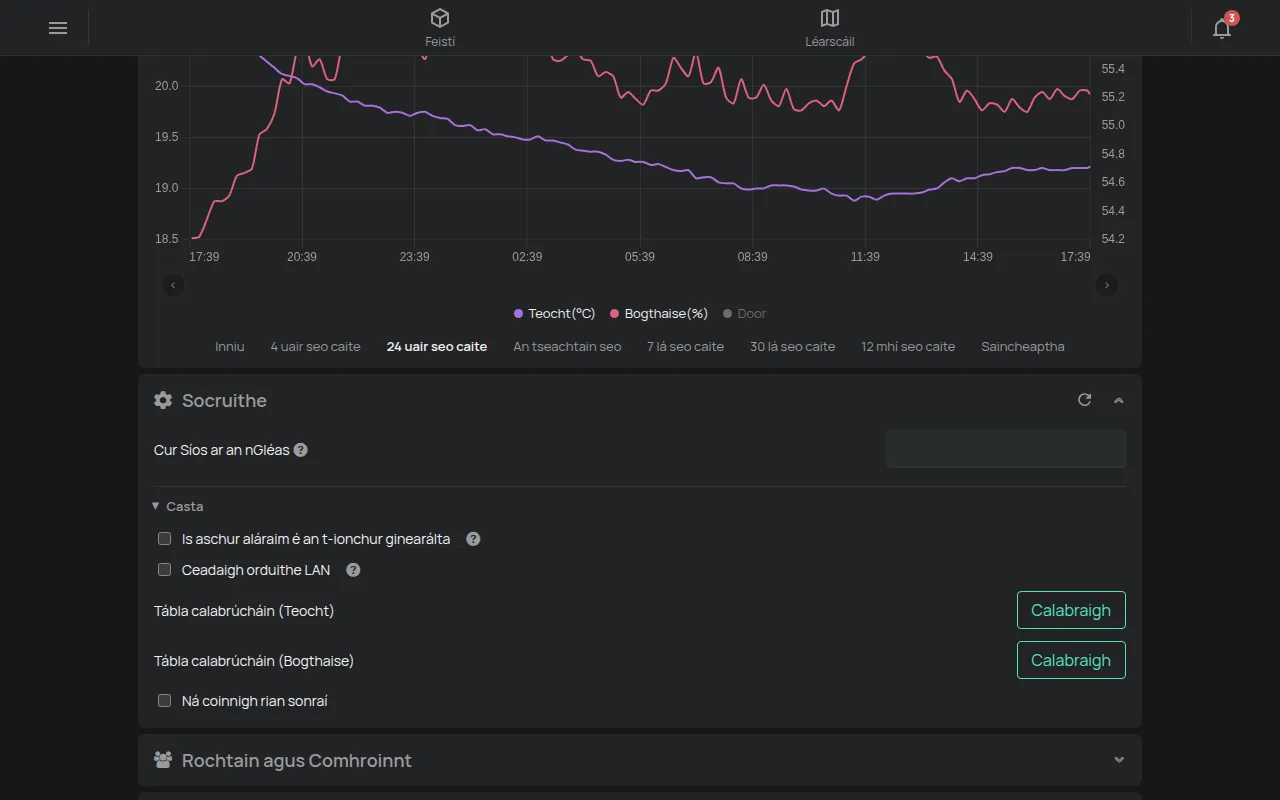The image size is (1280, 800).
Task: Toggle Is aschur aláraim checkbox
Action: tap(165, 539)
